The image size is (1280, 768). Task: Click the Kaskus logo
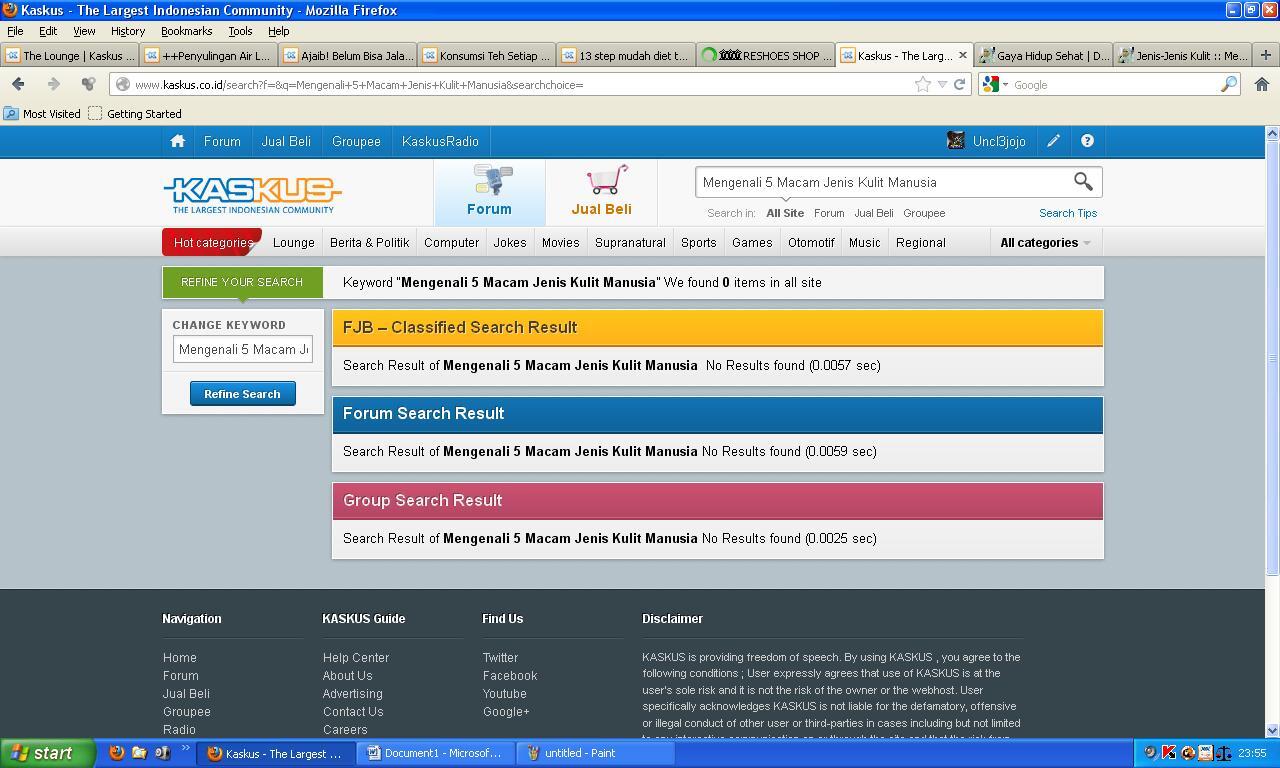(x=253, y=195)
